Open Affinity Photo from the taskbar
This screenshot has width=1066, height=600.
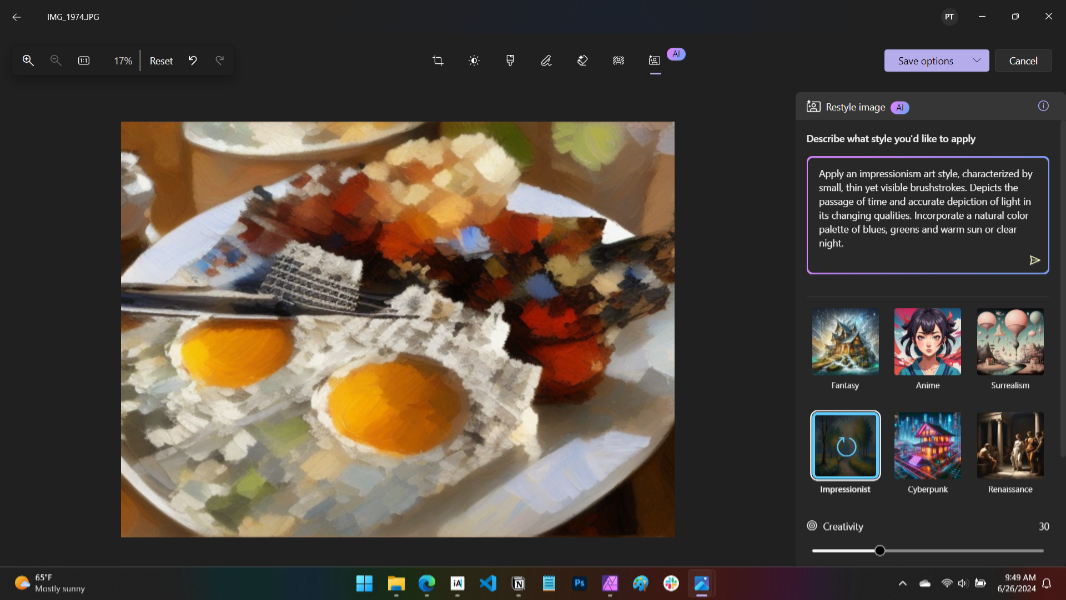point(610,583)
